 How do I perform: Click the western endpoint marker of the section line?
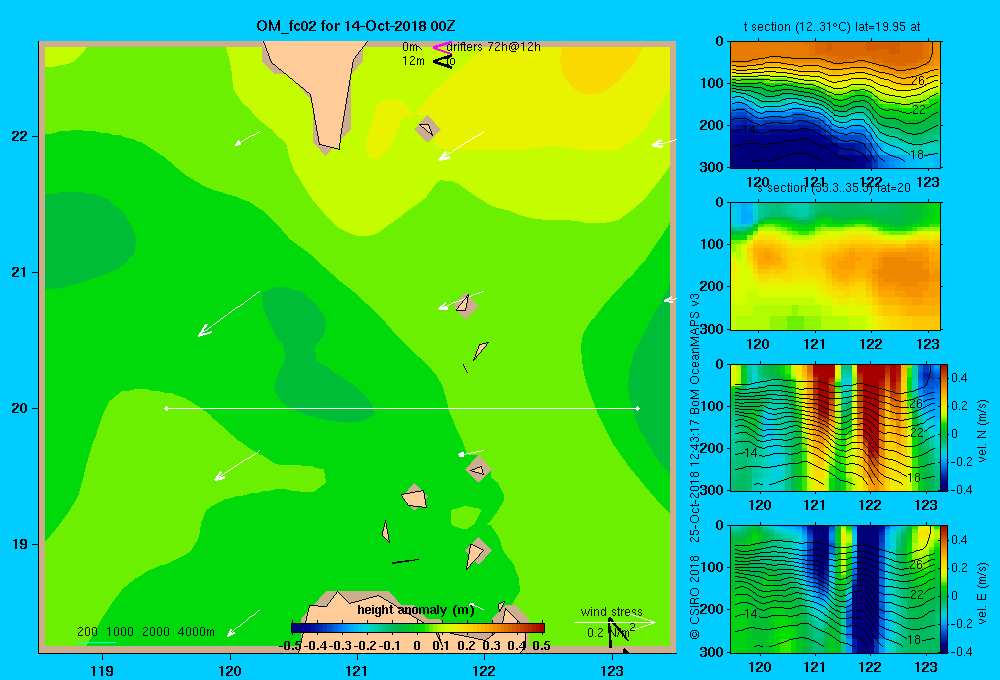pos(166,408)
